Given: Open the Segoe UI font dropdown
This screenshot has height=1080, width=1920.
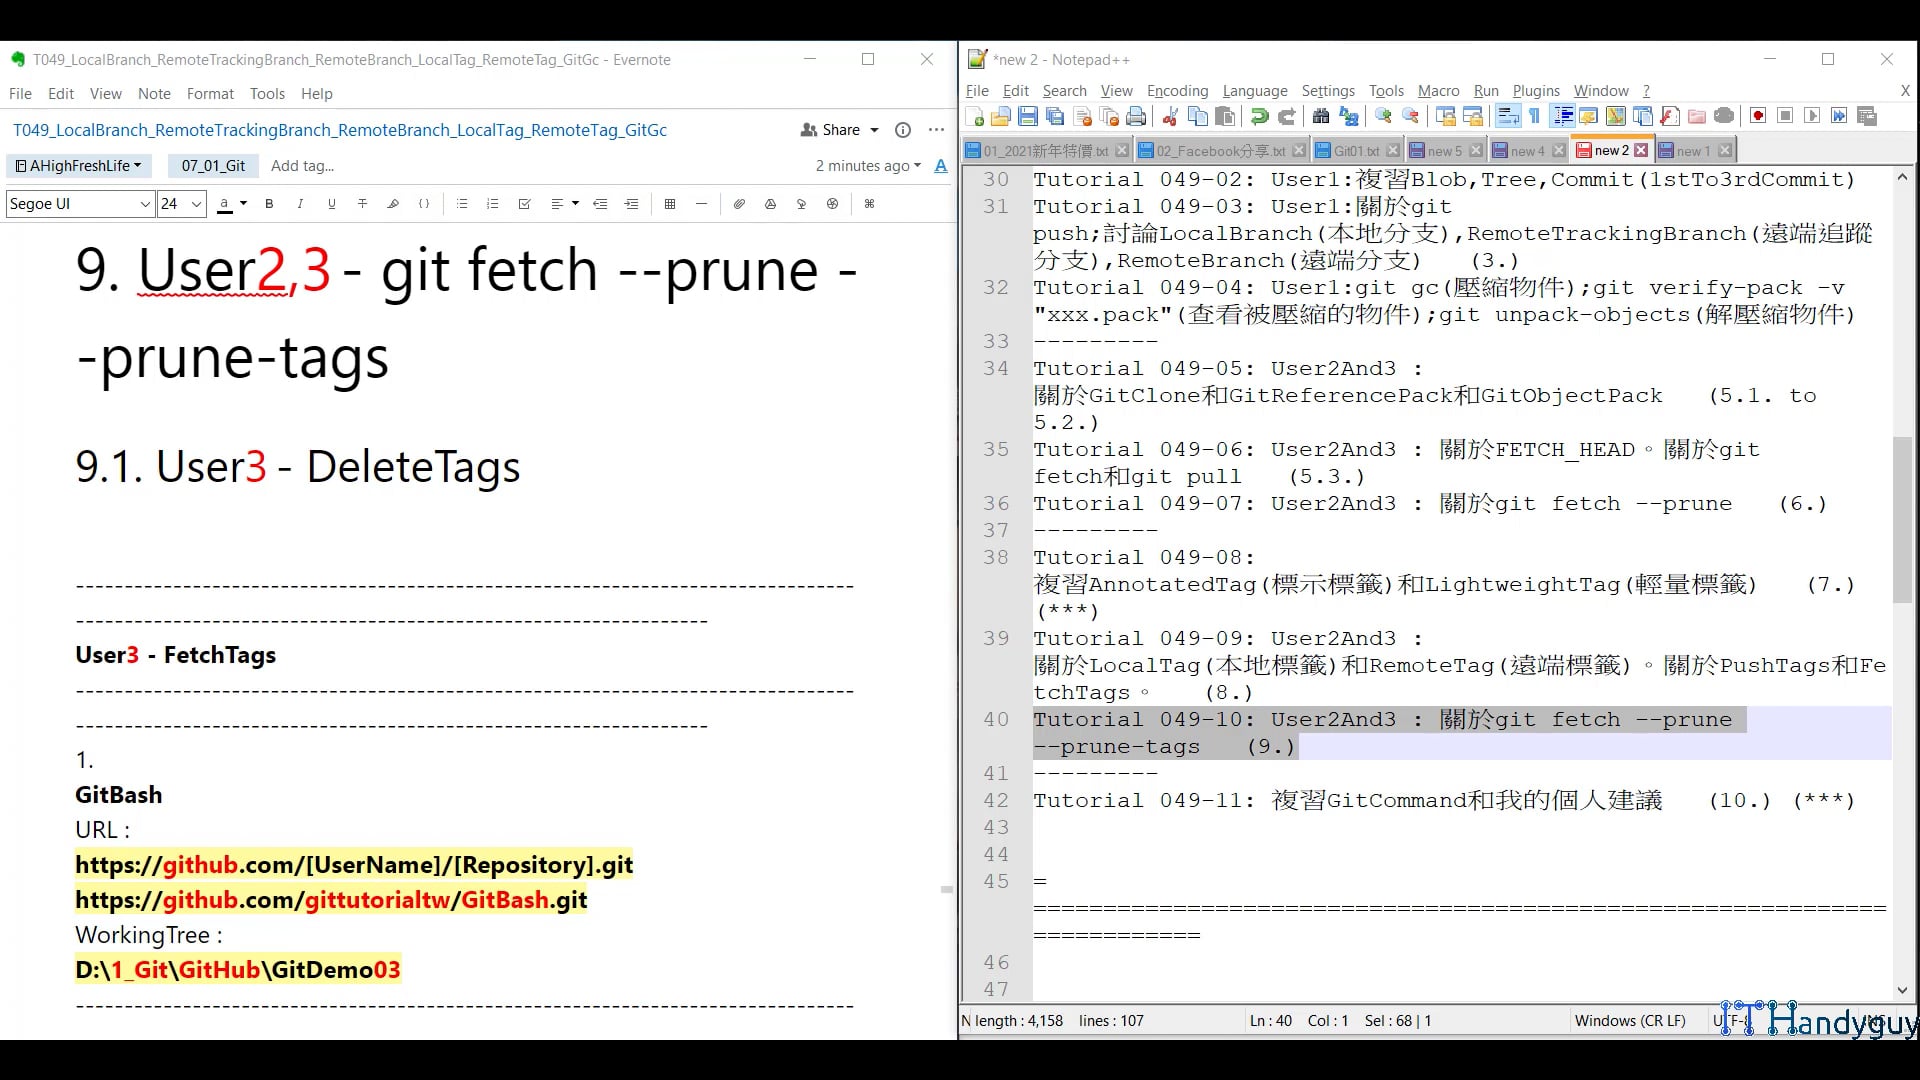Looking at the screenshot, I should click(78, 204).
